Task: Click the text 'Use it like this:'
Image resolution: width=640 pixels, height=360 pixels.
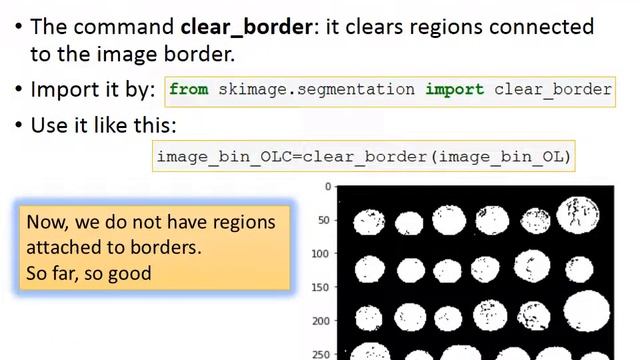Action: point(103,125)
